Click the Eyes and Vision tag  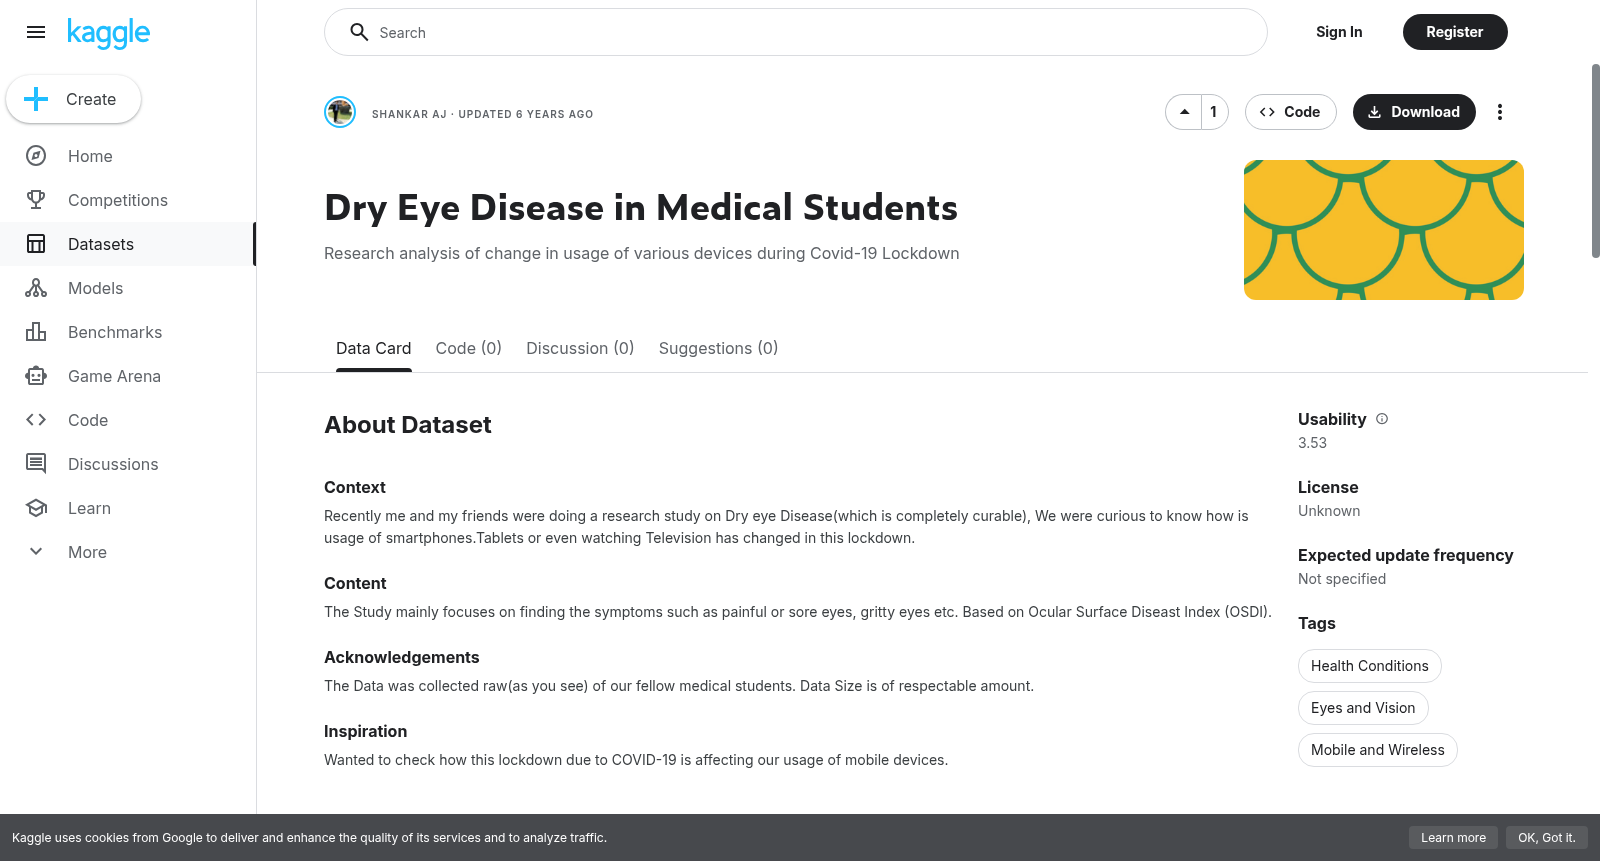click(1363, 708)
